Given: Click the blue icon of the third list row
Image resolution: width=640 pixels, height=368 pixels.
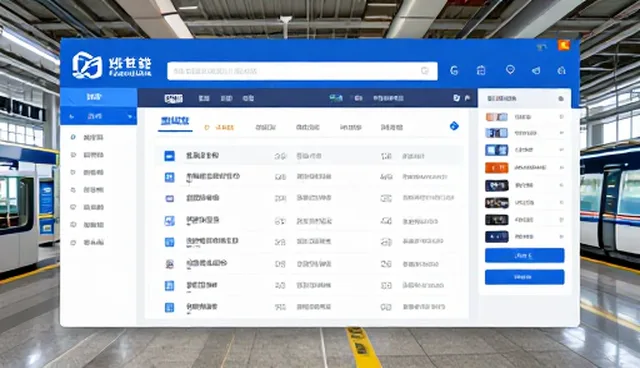Looking at the screenshot, I should coord(169,199).
